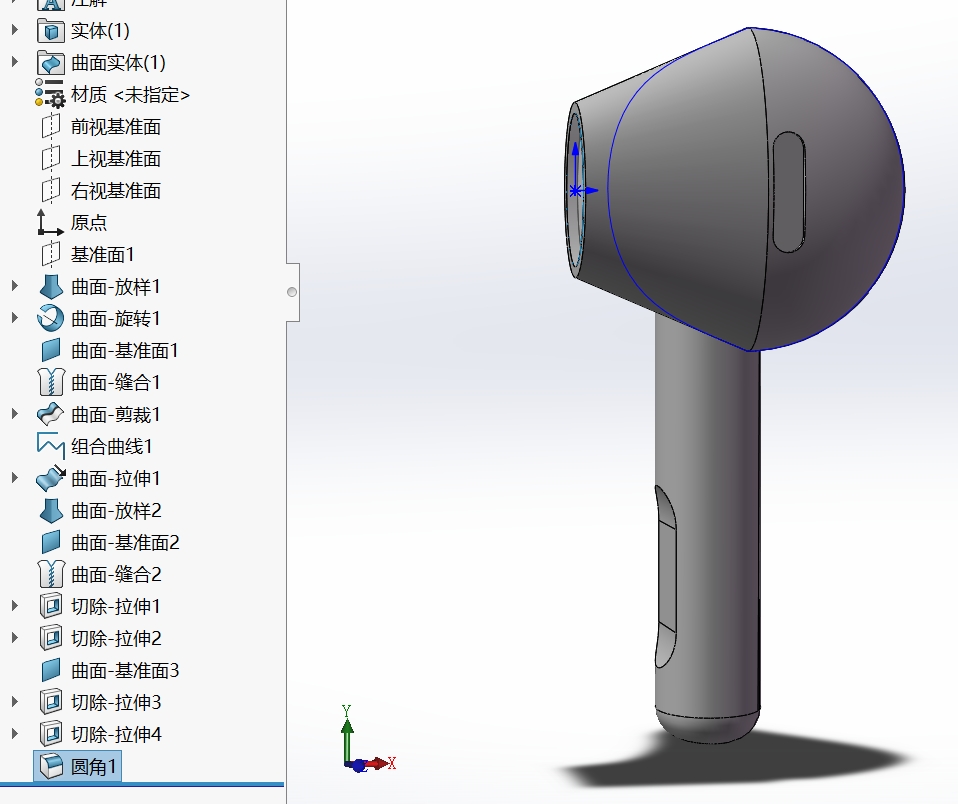
Task: Expand the 切除-拉伸2 feature
Action: [15, 637]
